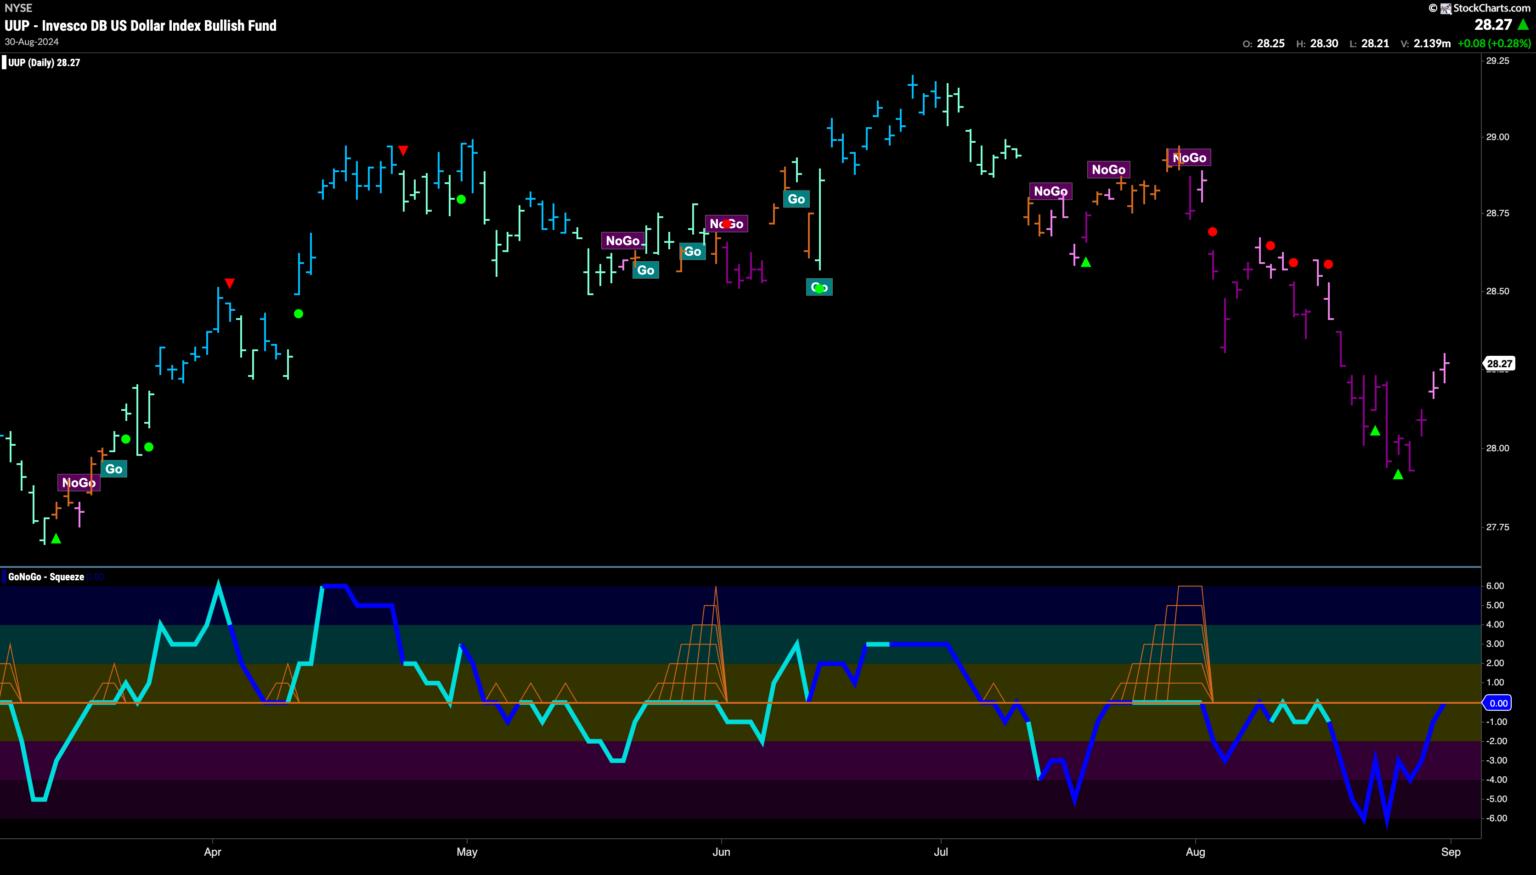Image resolution: width=1536 pixels, height=875 pixels.
Task: Click the red triangle marker at early April peak
Action: tap(230, 283)
